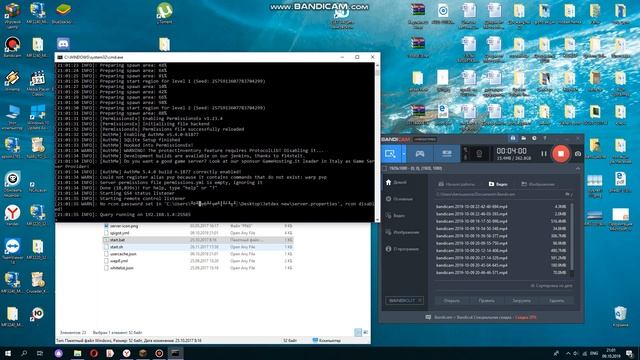
Task: Open Image settings in Bandicam sidebar
Action: [x=402, y=232]
